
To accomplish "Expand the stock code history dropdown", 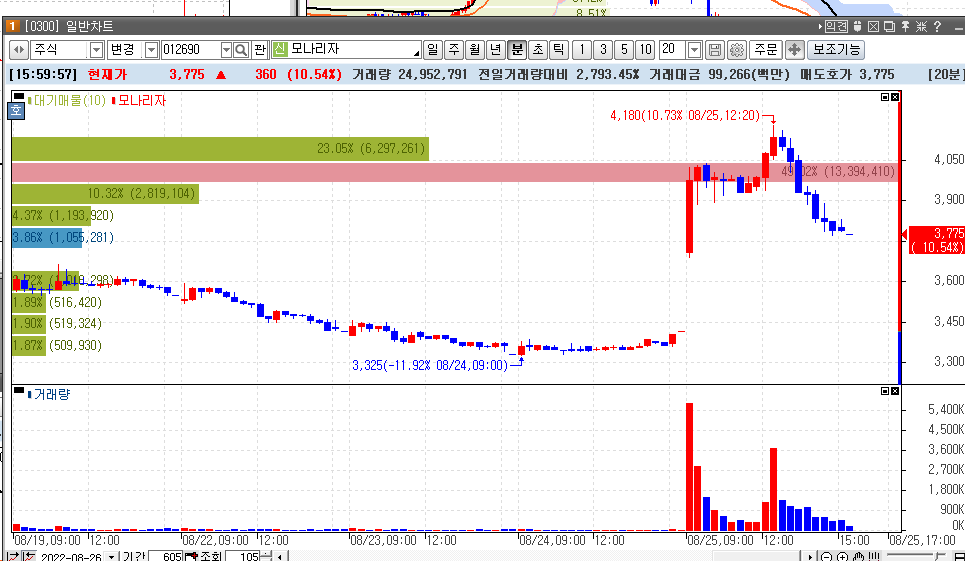I will [x=226, y=50].
